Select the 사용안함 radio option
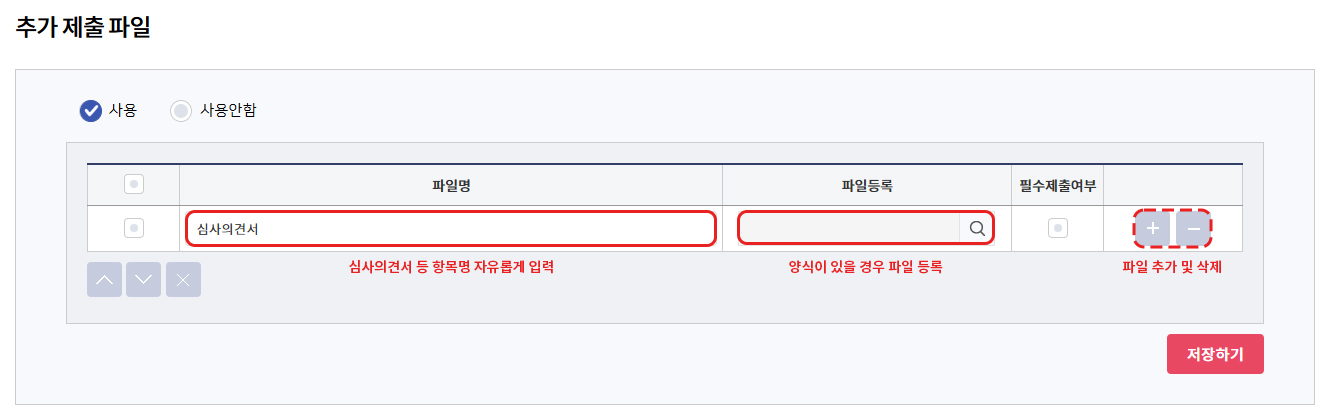Image resolution: width=1330 pixels, height=420 pixels. click(180, 111)
